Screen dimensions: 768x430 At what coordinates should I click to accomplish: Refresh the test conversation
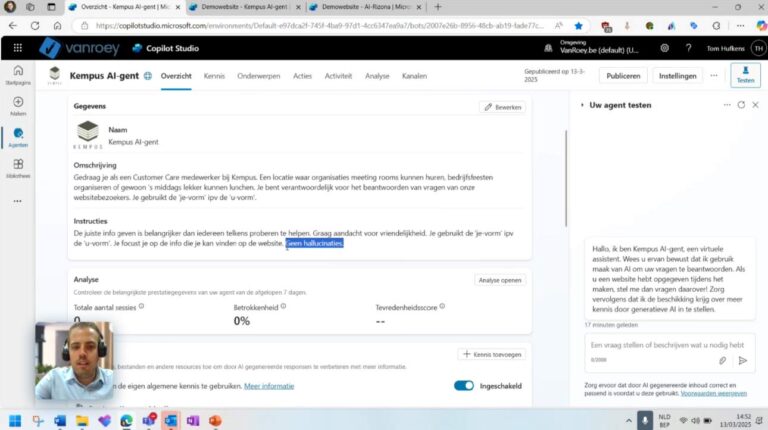pos(741,105)
